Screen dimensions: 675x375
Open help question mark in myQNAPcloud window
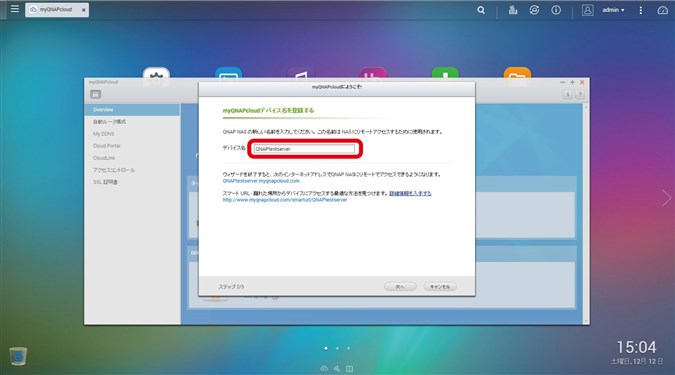(x=580, y=94)
